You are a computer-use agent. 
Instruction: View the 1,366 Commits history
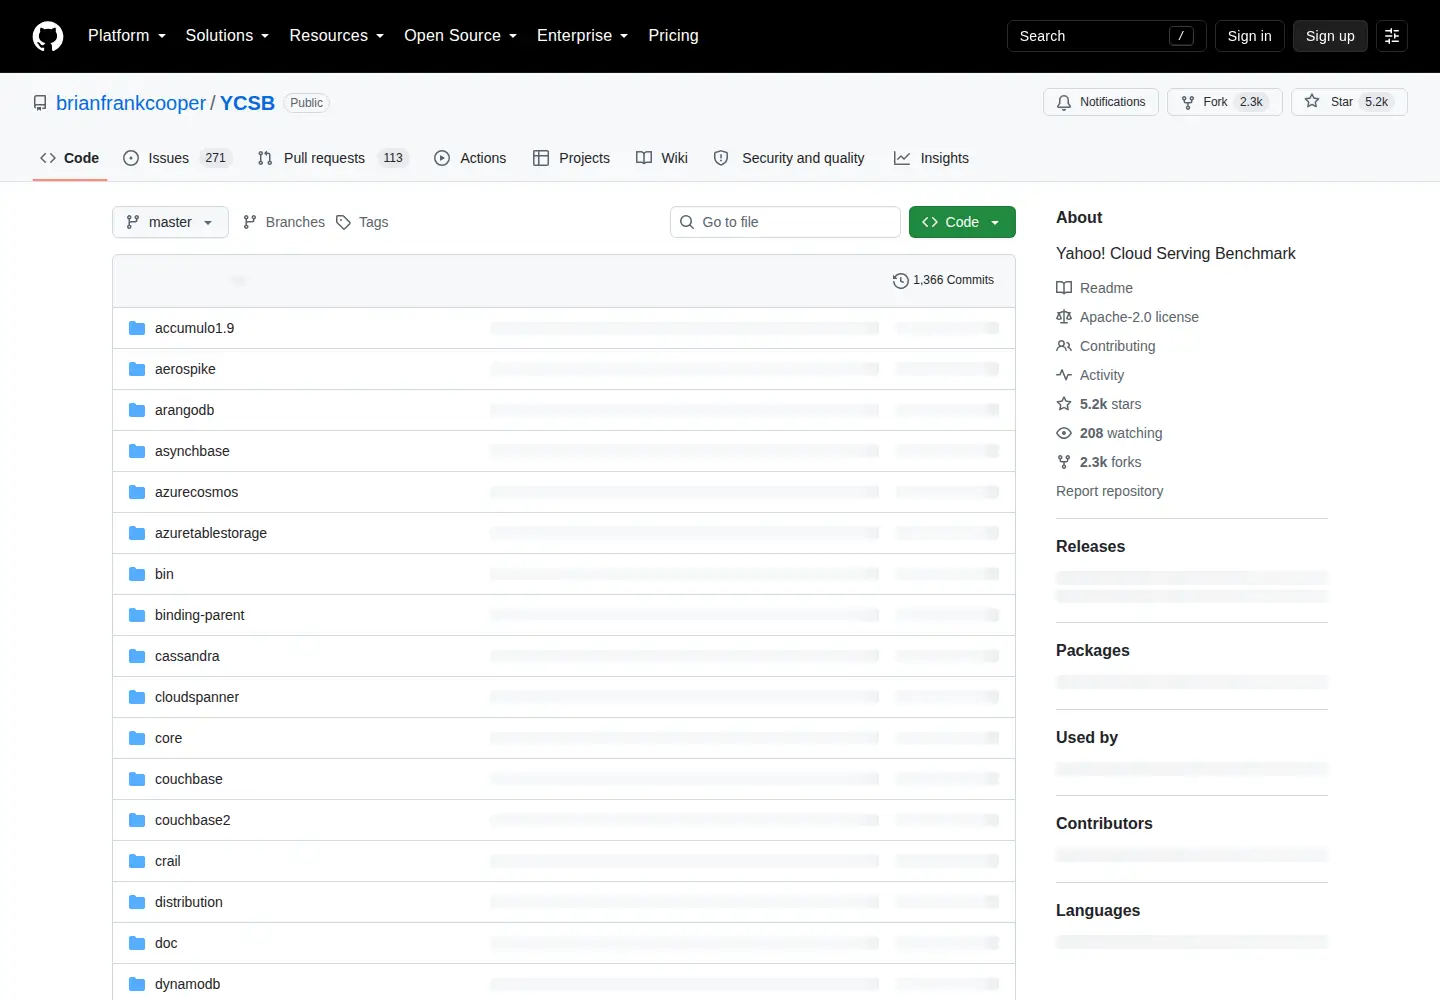[x=943, y=281]
